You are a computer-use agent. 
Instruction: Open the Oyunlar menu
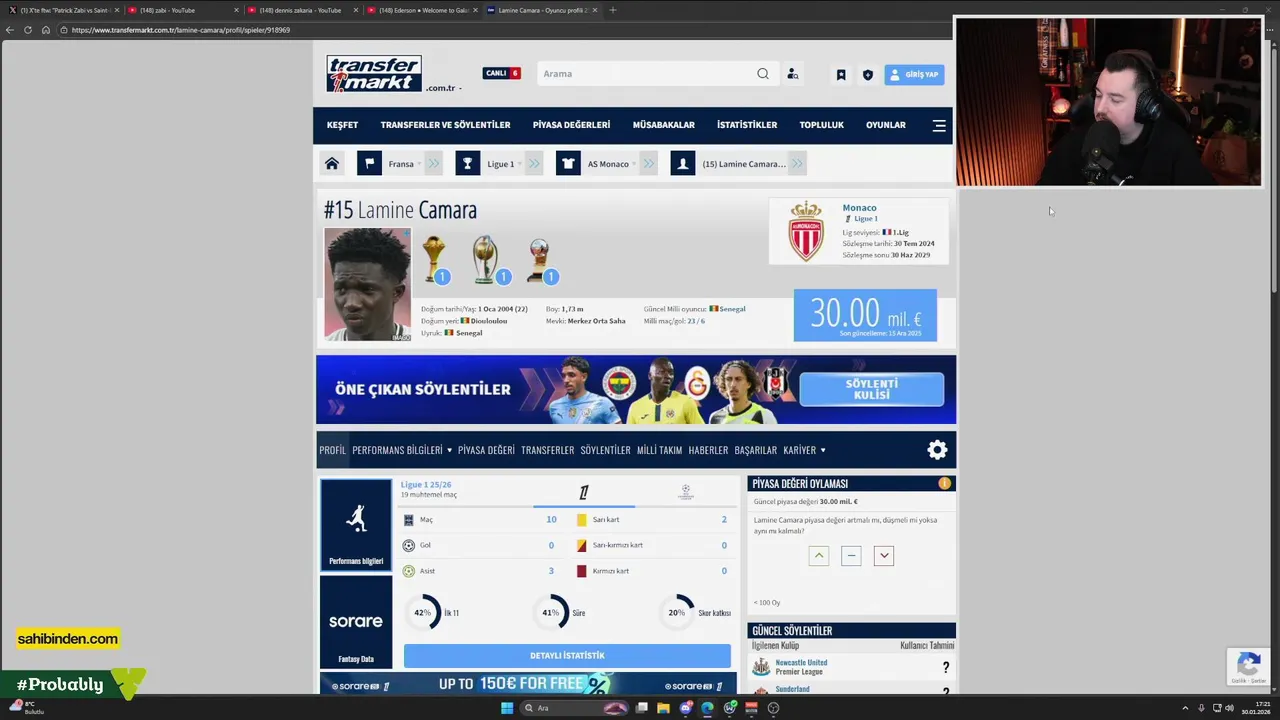[886, 125]
